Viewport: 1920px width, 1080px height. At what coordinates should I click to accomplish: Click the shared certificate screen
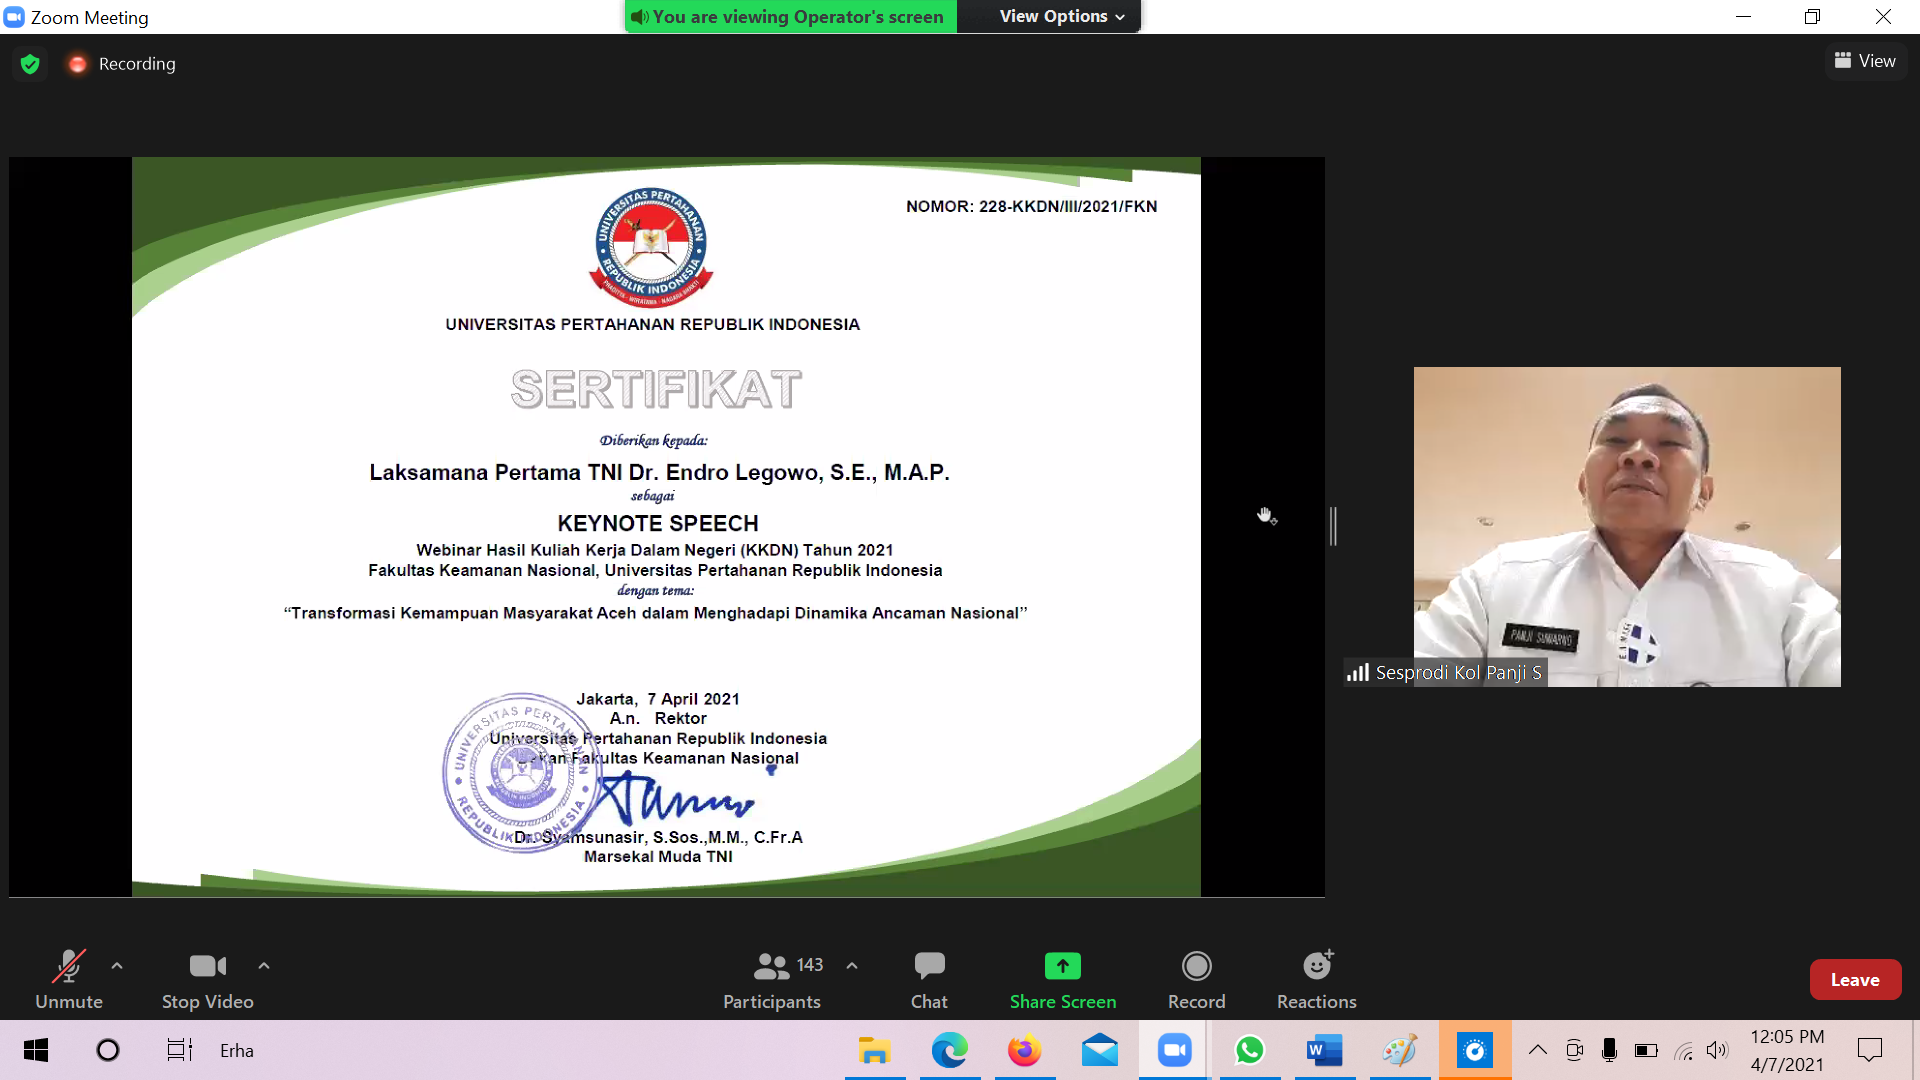pos(666,527)
